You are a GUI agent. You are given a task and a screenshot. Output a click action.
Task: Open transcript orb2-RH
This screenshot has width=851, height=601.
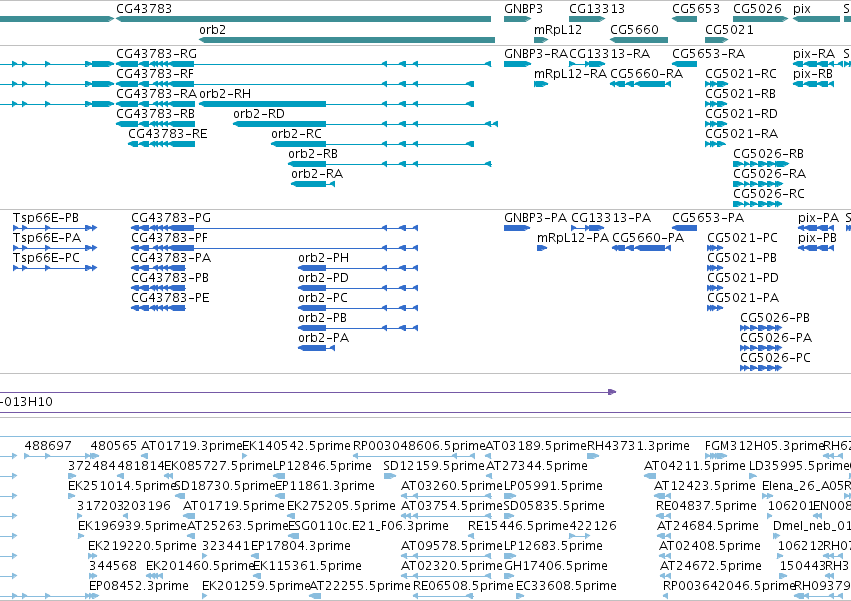336,104
